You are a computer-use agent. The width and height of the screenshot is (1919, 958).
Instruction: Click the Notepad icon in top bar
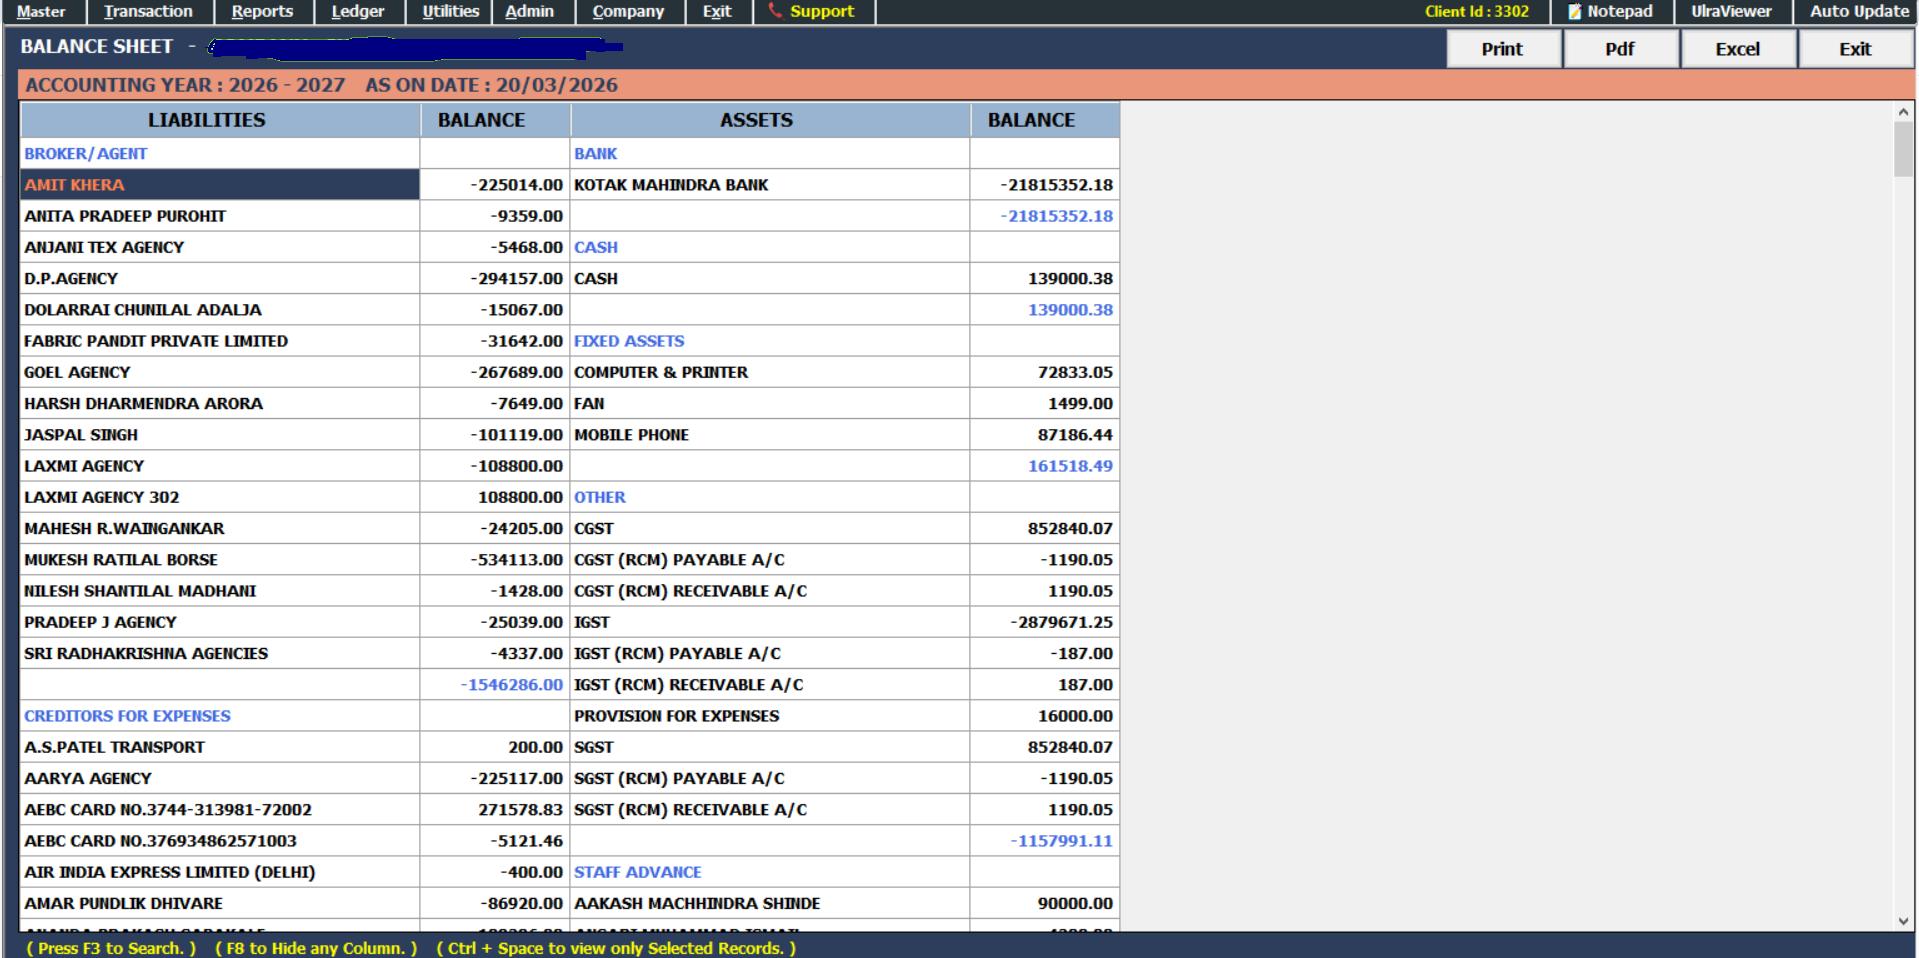1575,12
